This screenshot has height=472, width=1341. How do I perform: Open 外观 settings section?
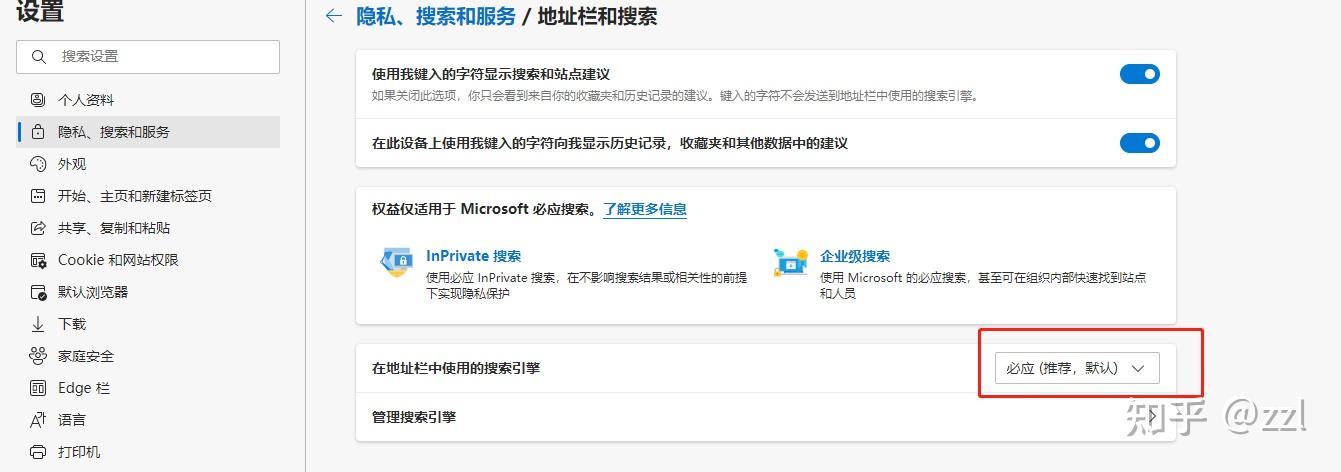click(x=148, y=164)
